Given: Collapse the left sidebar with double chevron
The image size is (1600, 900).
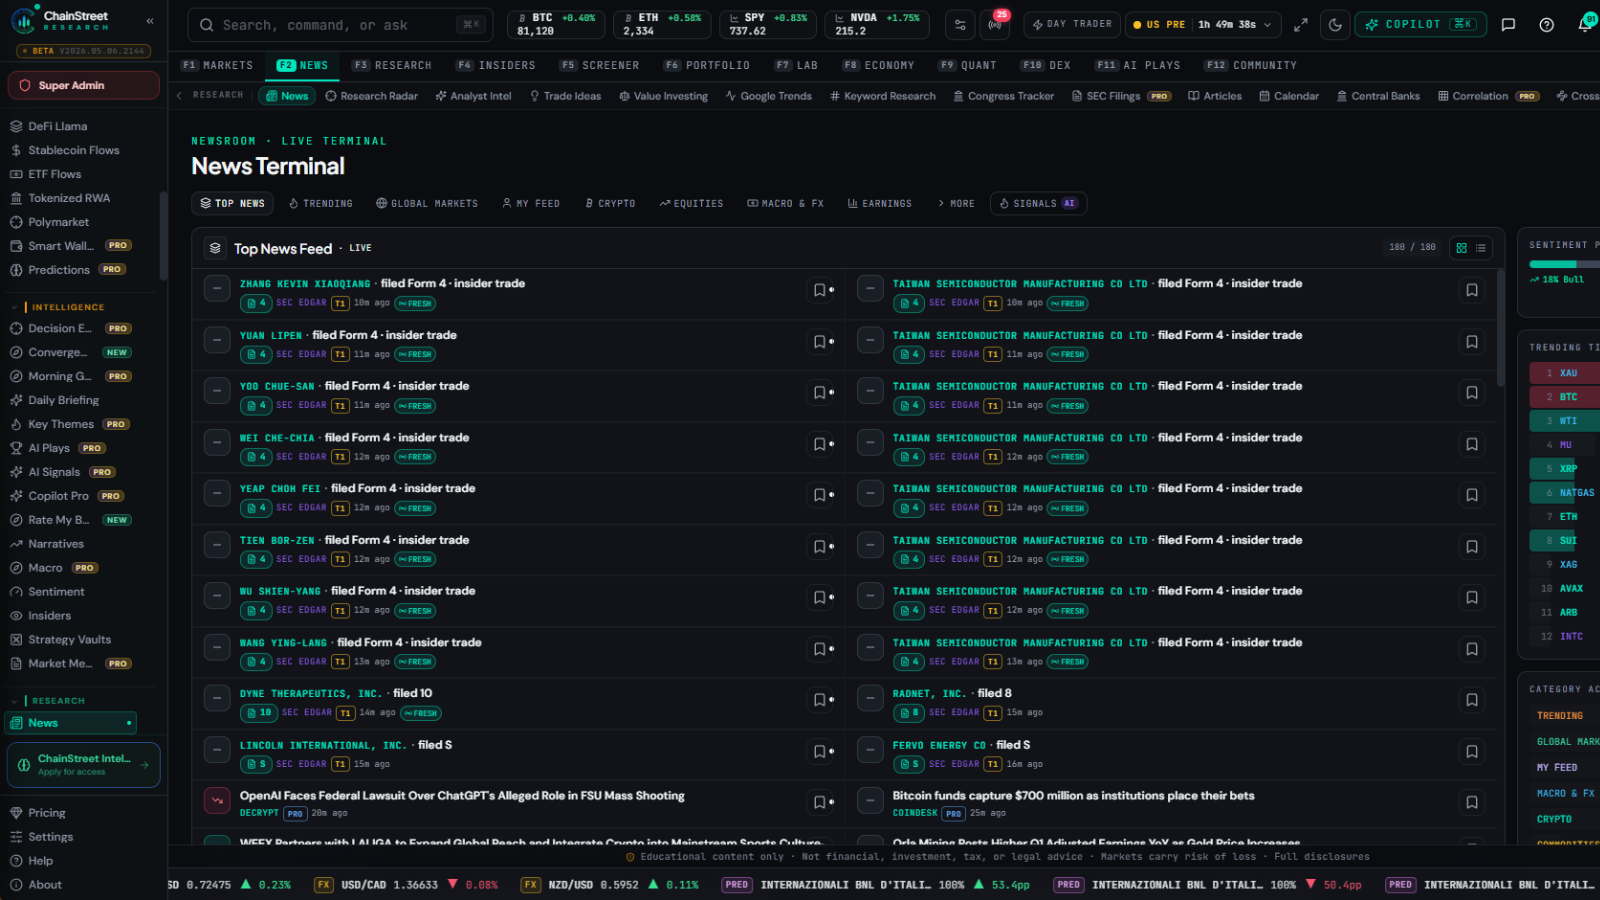Looking at the screenshot, I should (x=150, y=20).
